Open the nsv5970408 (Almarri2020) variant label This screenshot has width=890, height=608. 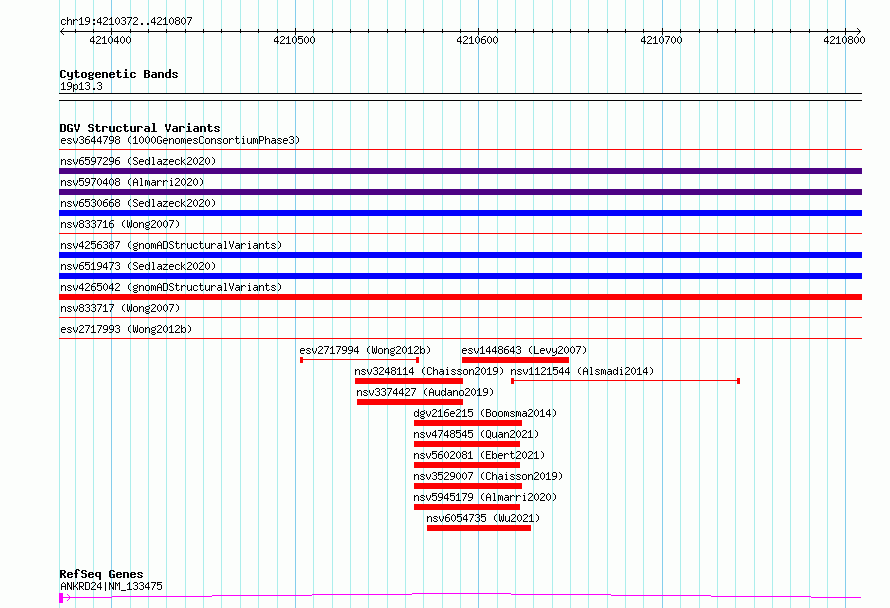coord(132,182)
